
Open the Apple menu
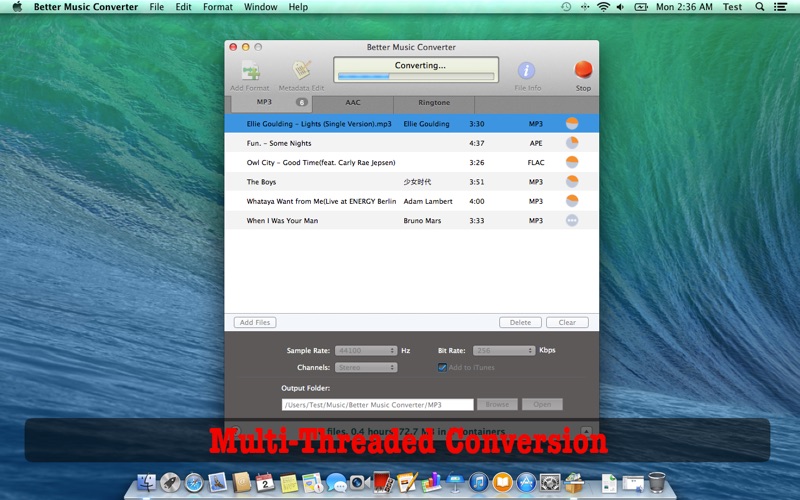pyautogui.click(x=17, y=7)
